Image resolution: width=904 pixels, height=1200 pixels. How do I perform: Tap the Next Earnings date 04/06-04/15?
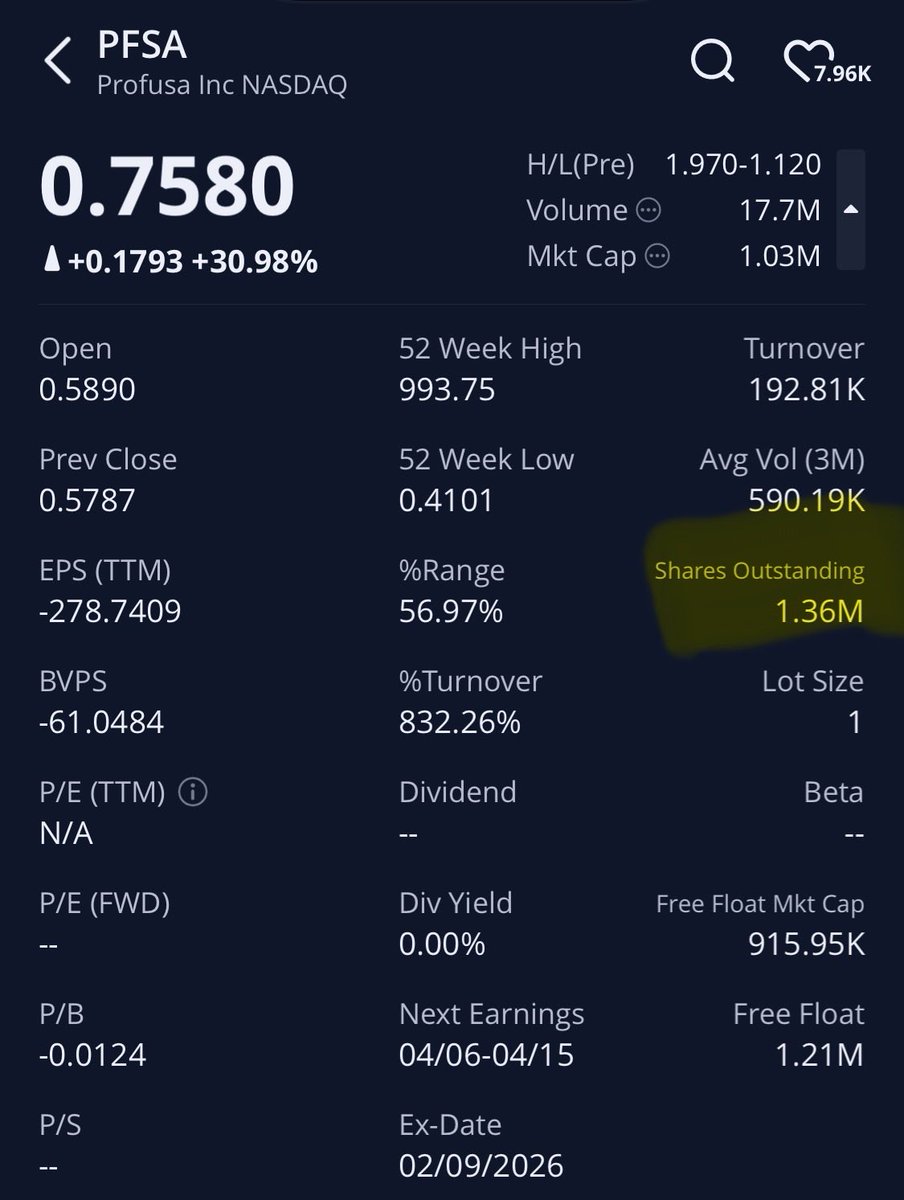point(487,1054)
